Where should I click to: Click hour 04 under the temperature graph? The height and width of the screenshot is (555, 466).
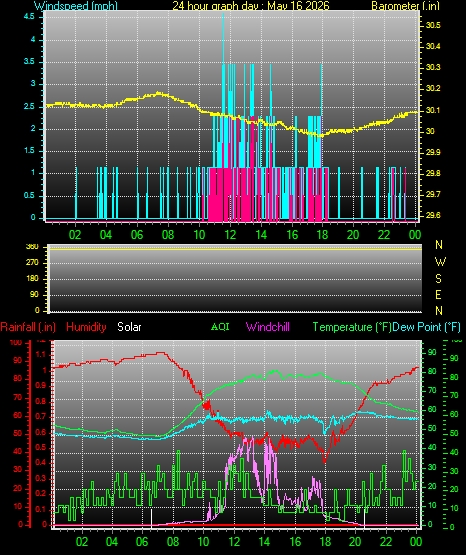coord(112,542)
